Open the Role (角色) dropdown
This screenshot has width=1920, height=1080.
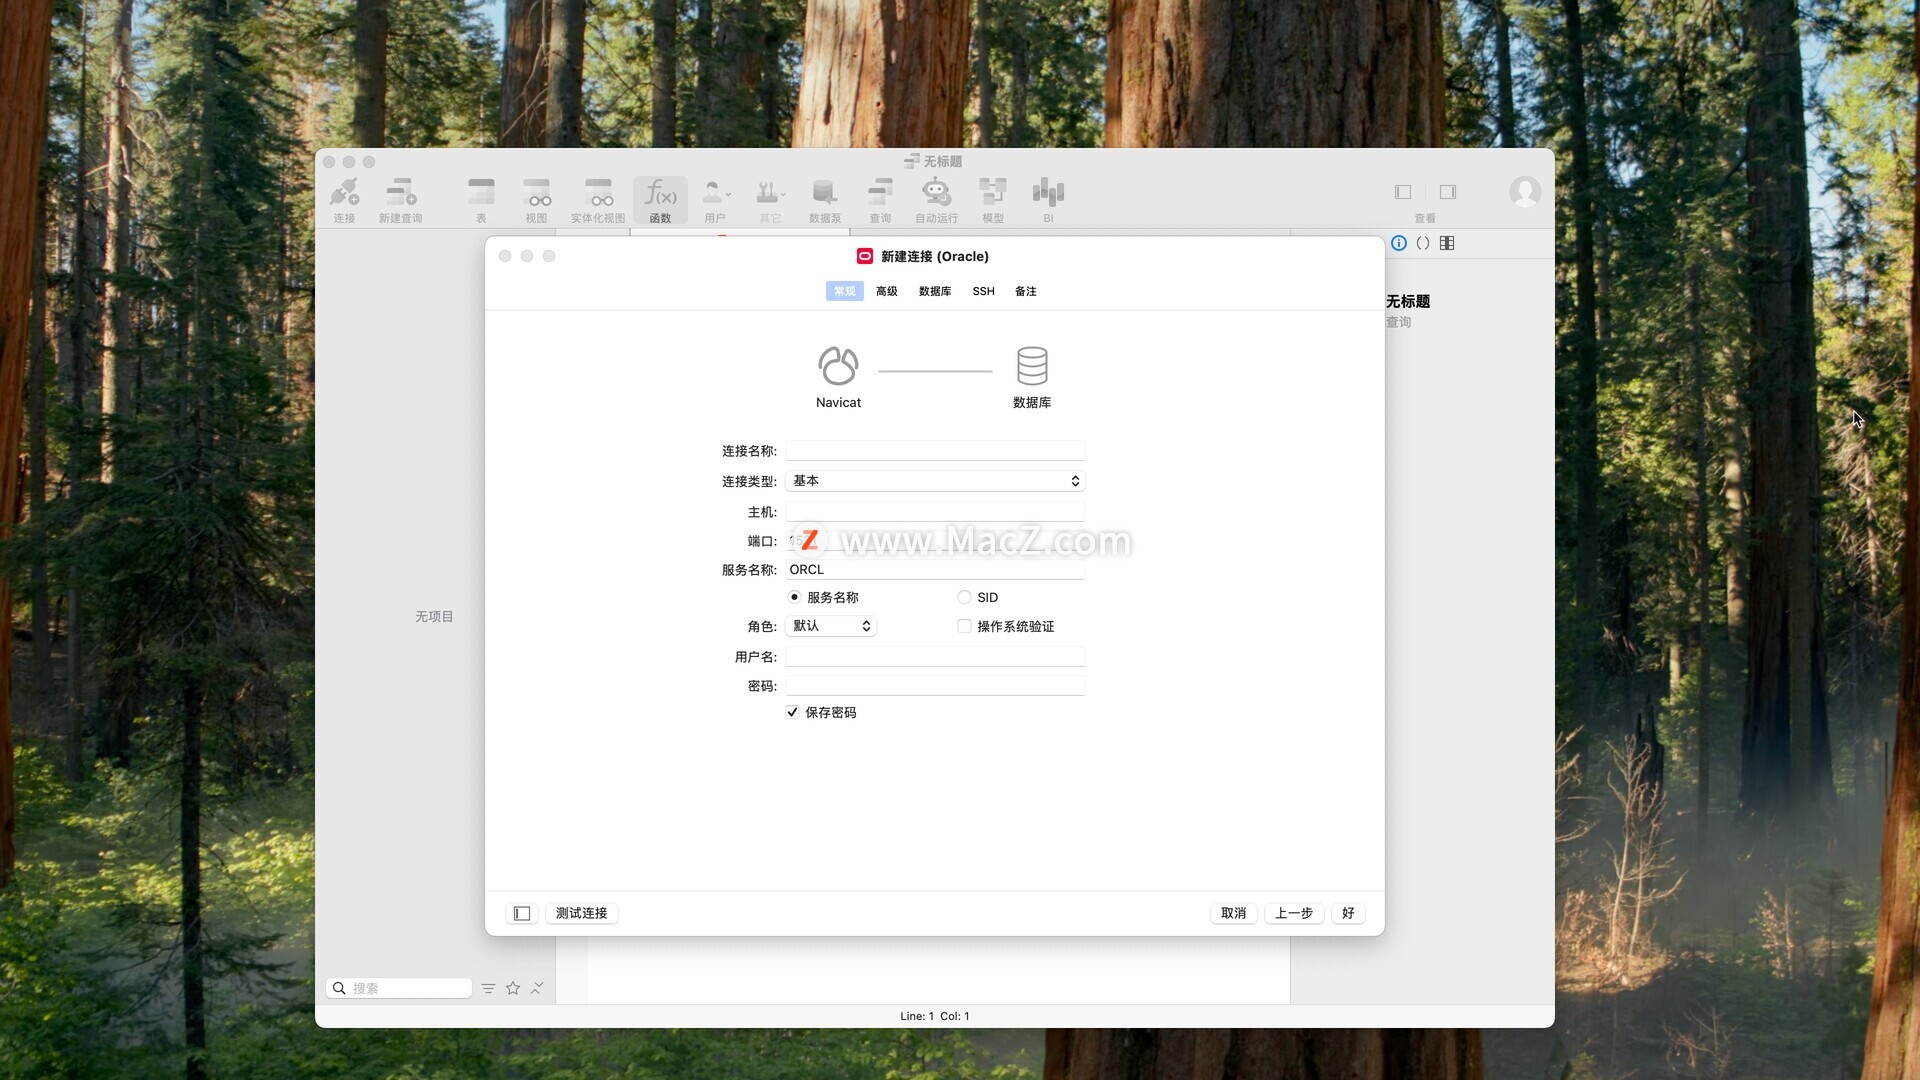click(x=831, y=626)
